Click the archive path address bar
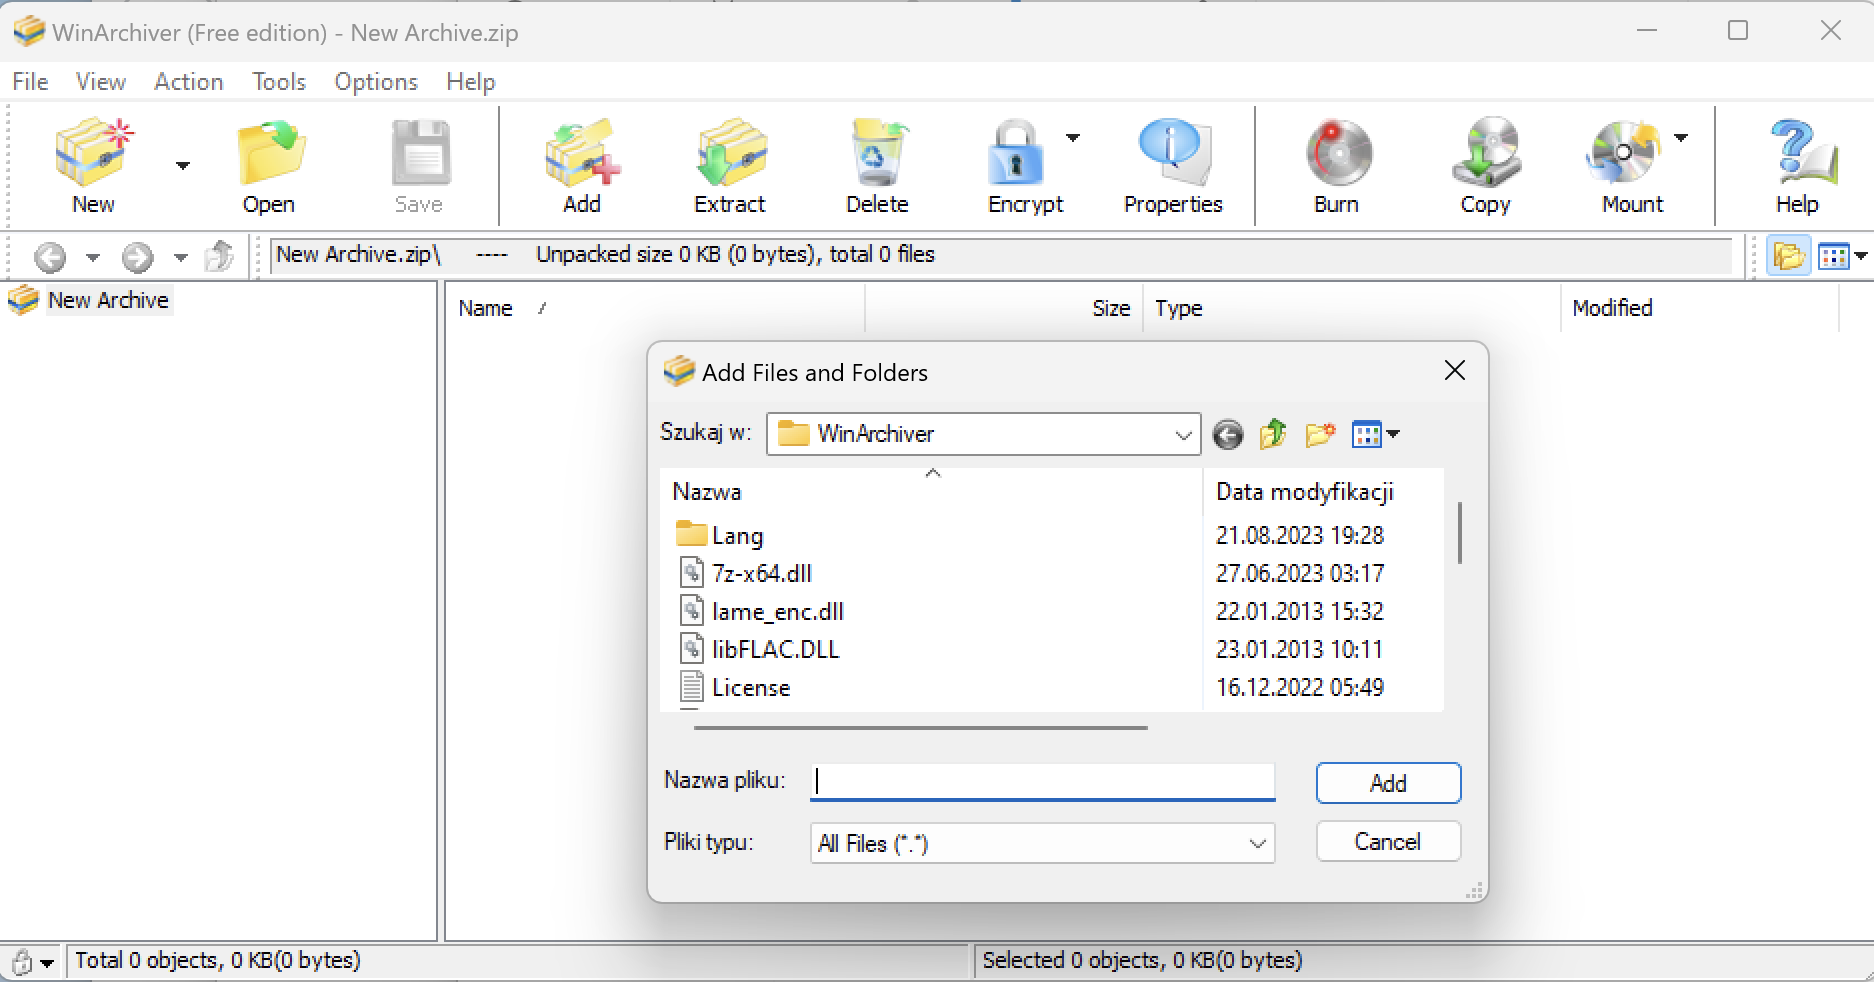1874x982 pixels. point(1000,255)
